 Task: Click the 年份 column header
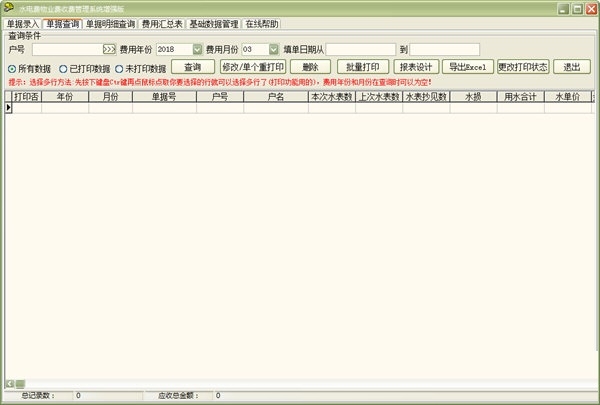click(65, 96)
